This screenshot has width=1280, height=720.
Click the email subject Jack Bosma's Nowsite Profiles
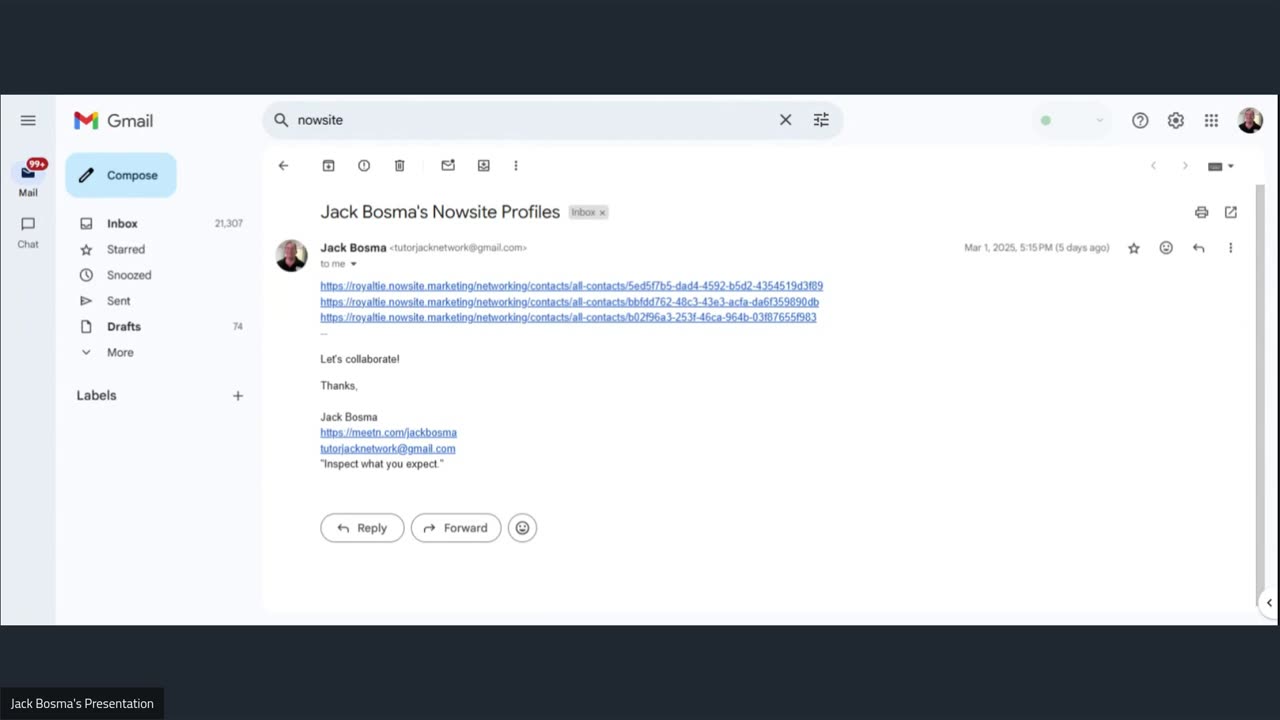pos(440,212)
